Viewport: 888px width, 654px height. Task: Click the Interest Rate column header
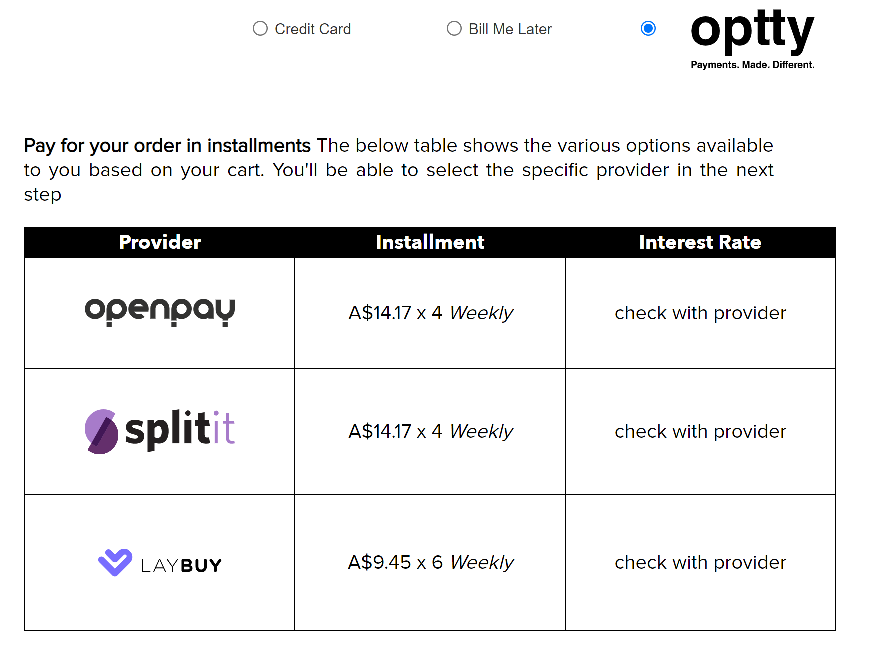(700, 242)
